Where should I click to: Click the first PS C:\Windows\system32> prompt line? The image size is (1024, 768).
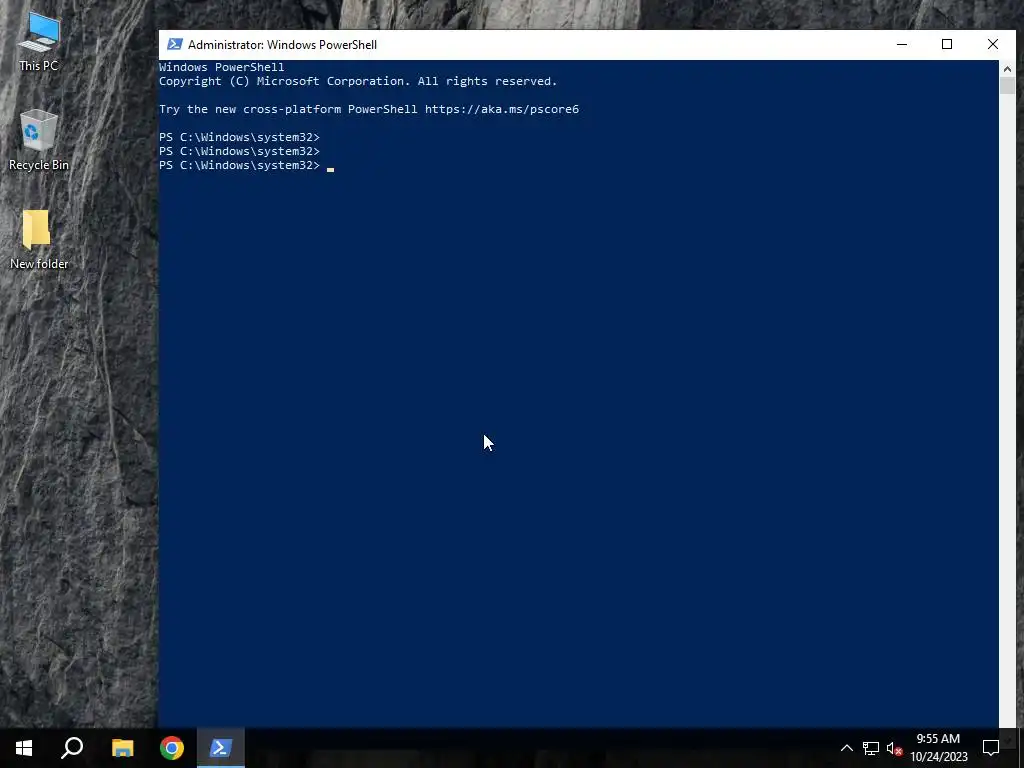click(239, 137)
